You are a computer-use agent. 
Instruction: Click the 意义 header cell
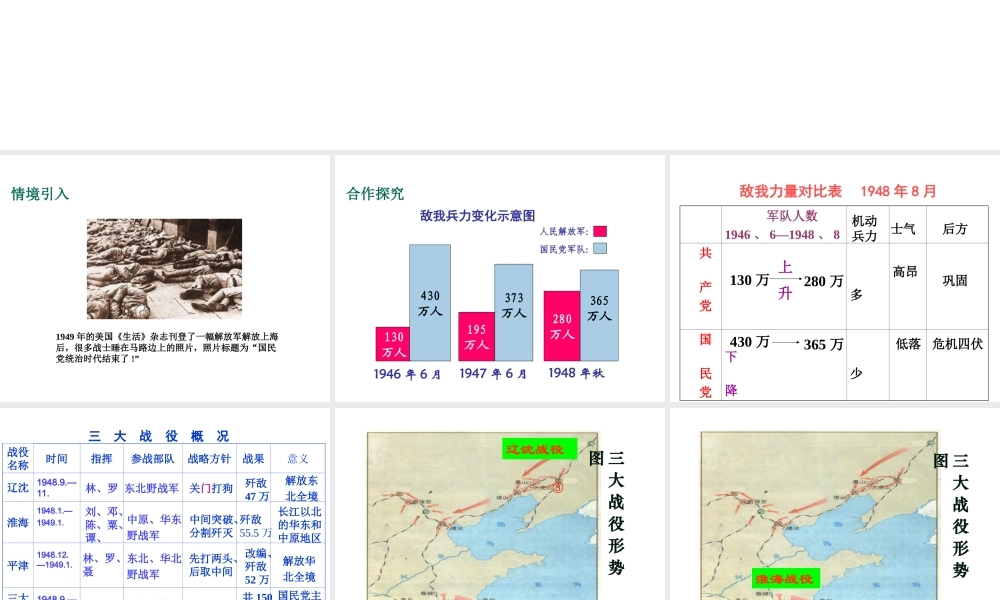[298, 458]
